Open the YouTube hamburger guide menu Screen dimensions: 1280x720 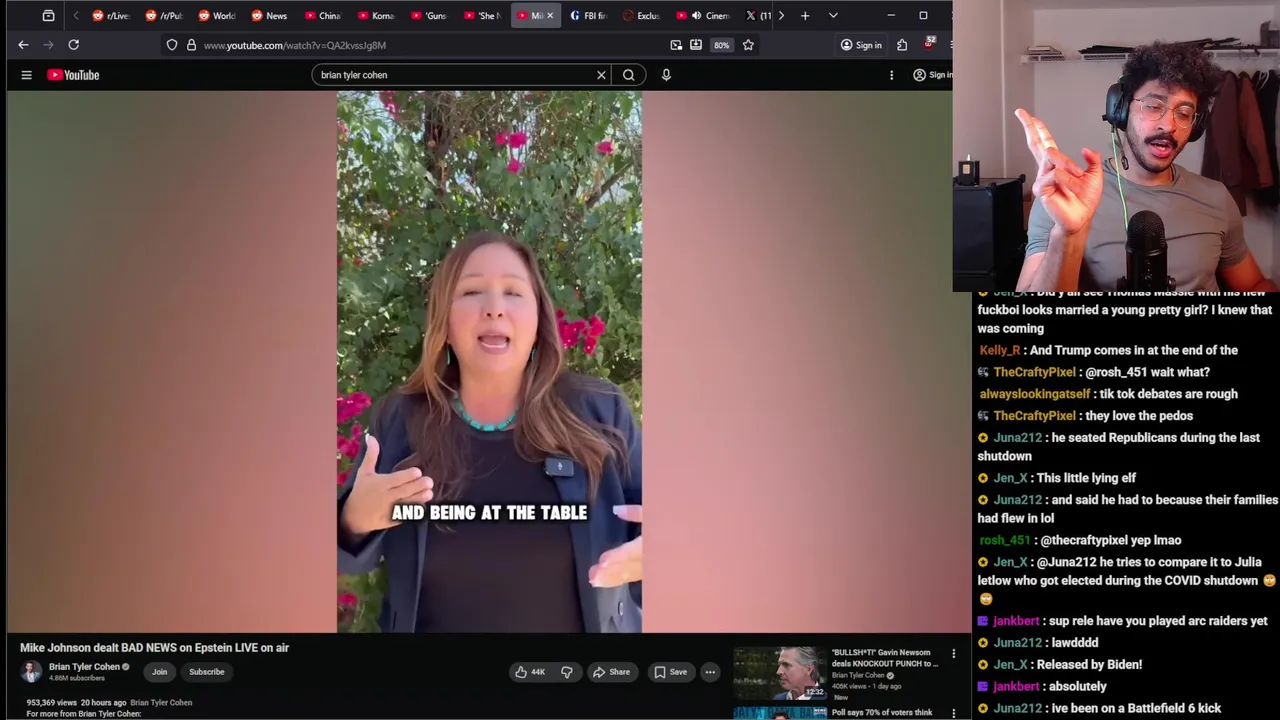coord(27,75)
